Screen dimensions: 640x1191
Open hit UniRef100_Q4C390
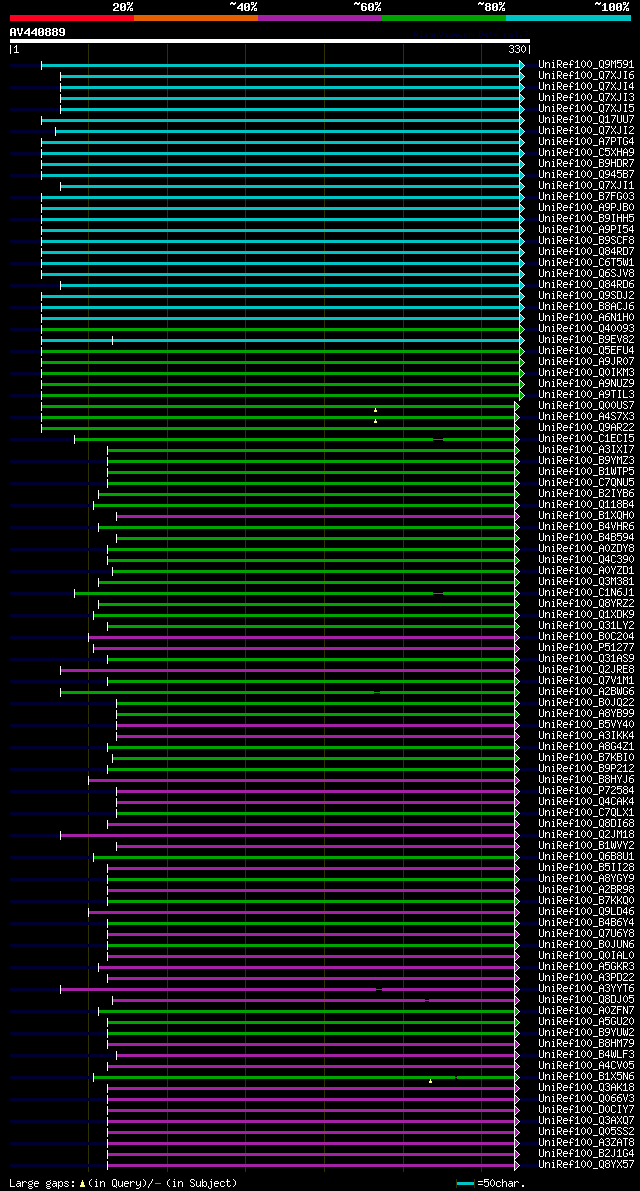click(x=586, y=561)
